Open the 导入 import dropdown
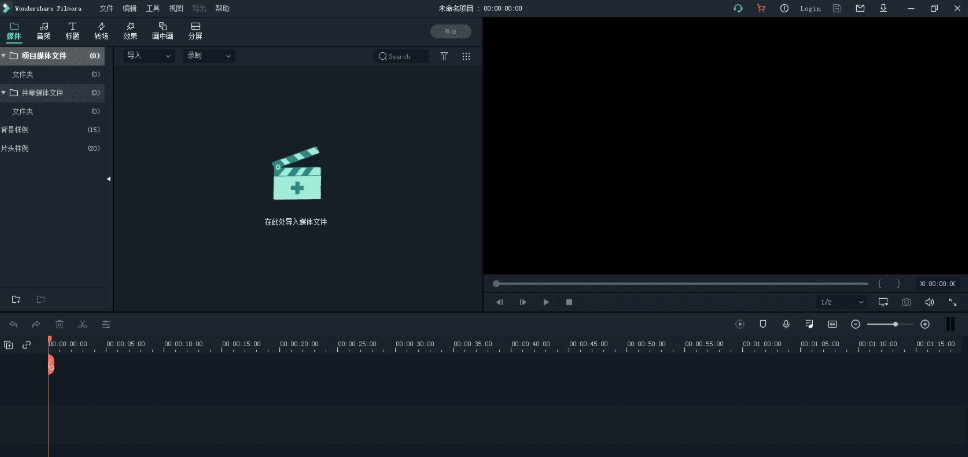968x457 pixels. (x=148, y=56)
